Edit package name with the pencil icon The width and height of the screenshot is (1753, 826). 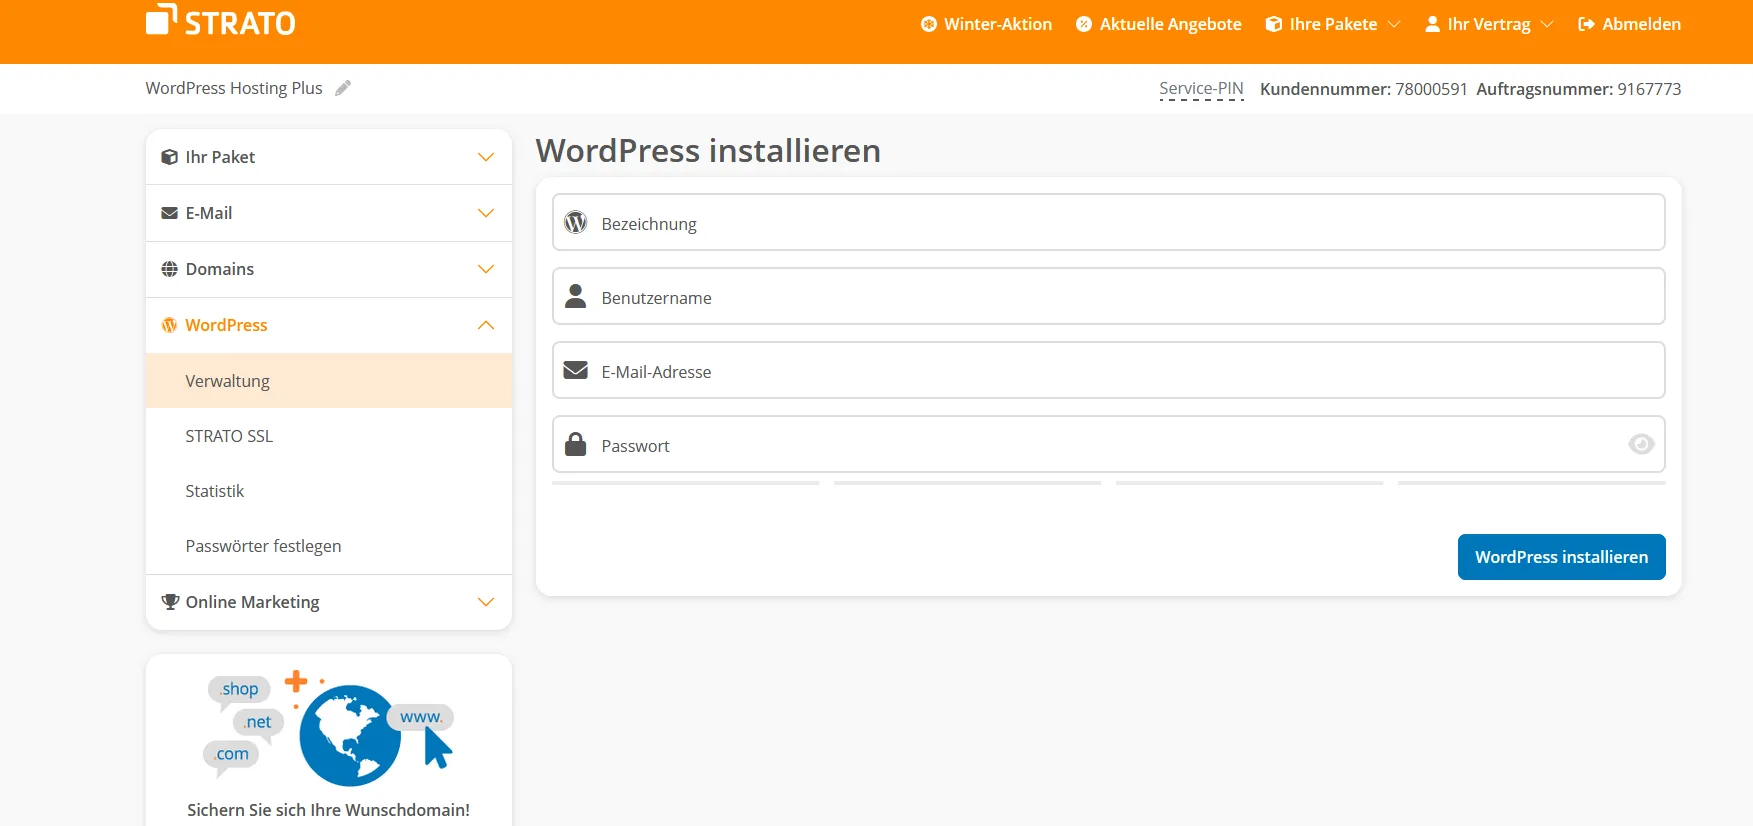(343, 88)
